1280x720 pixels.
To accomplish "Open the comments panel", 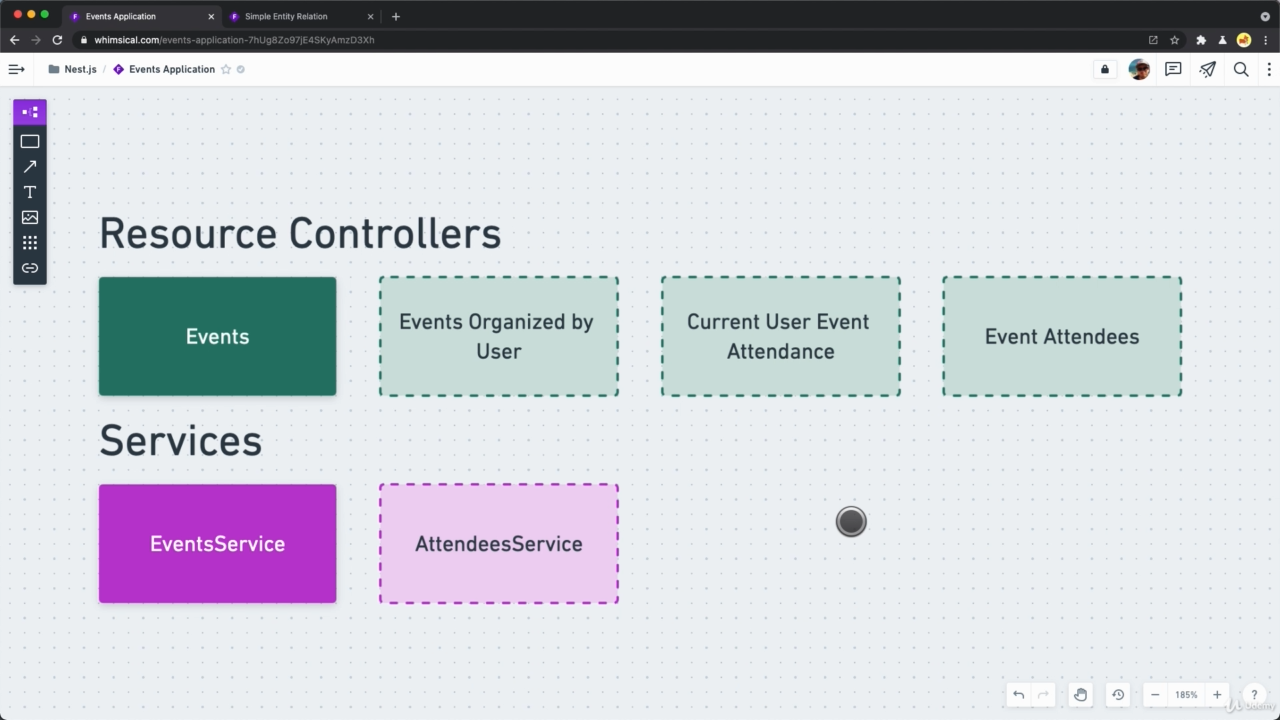I will (1173, 69).
